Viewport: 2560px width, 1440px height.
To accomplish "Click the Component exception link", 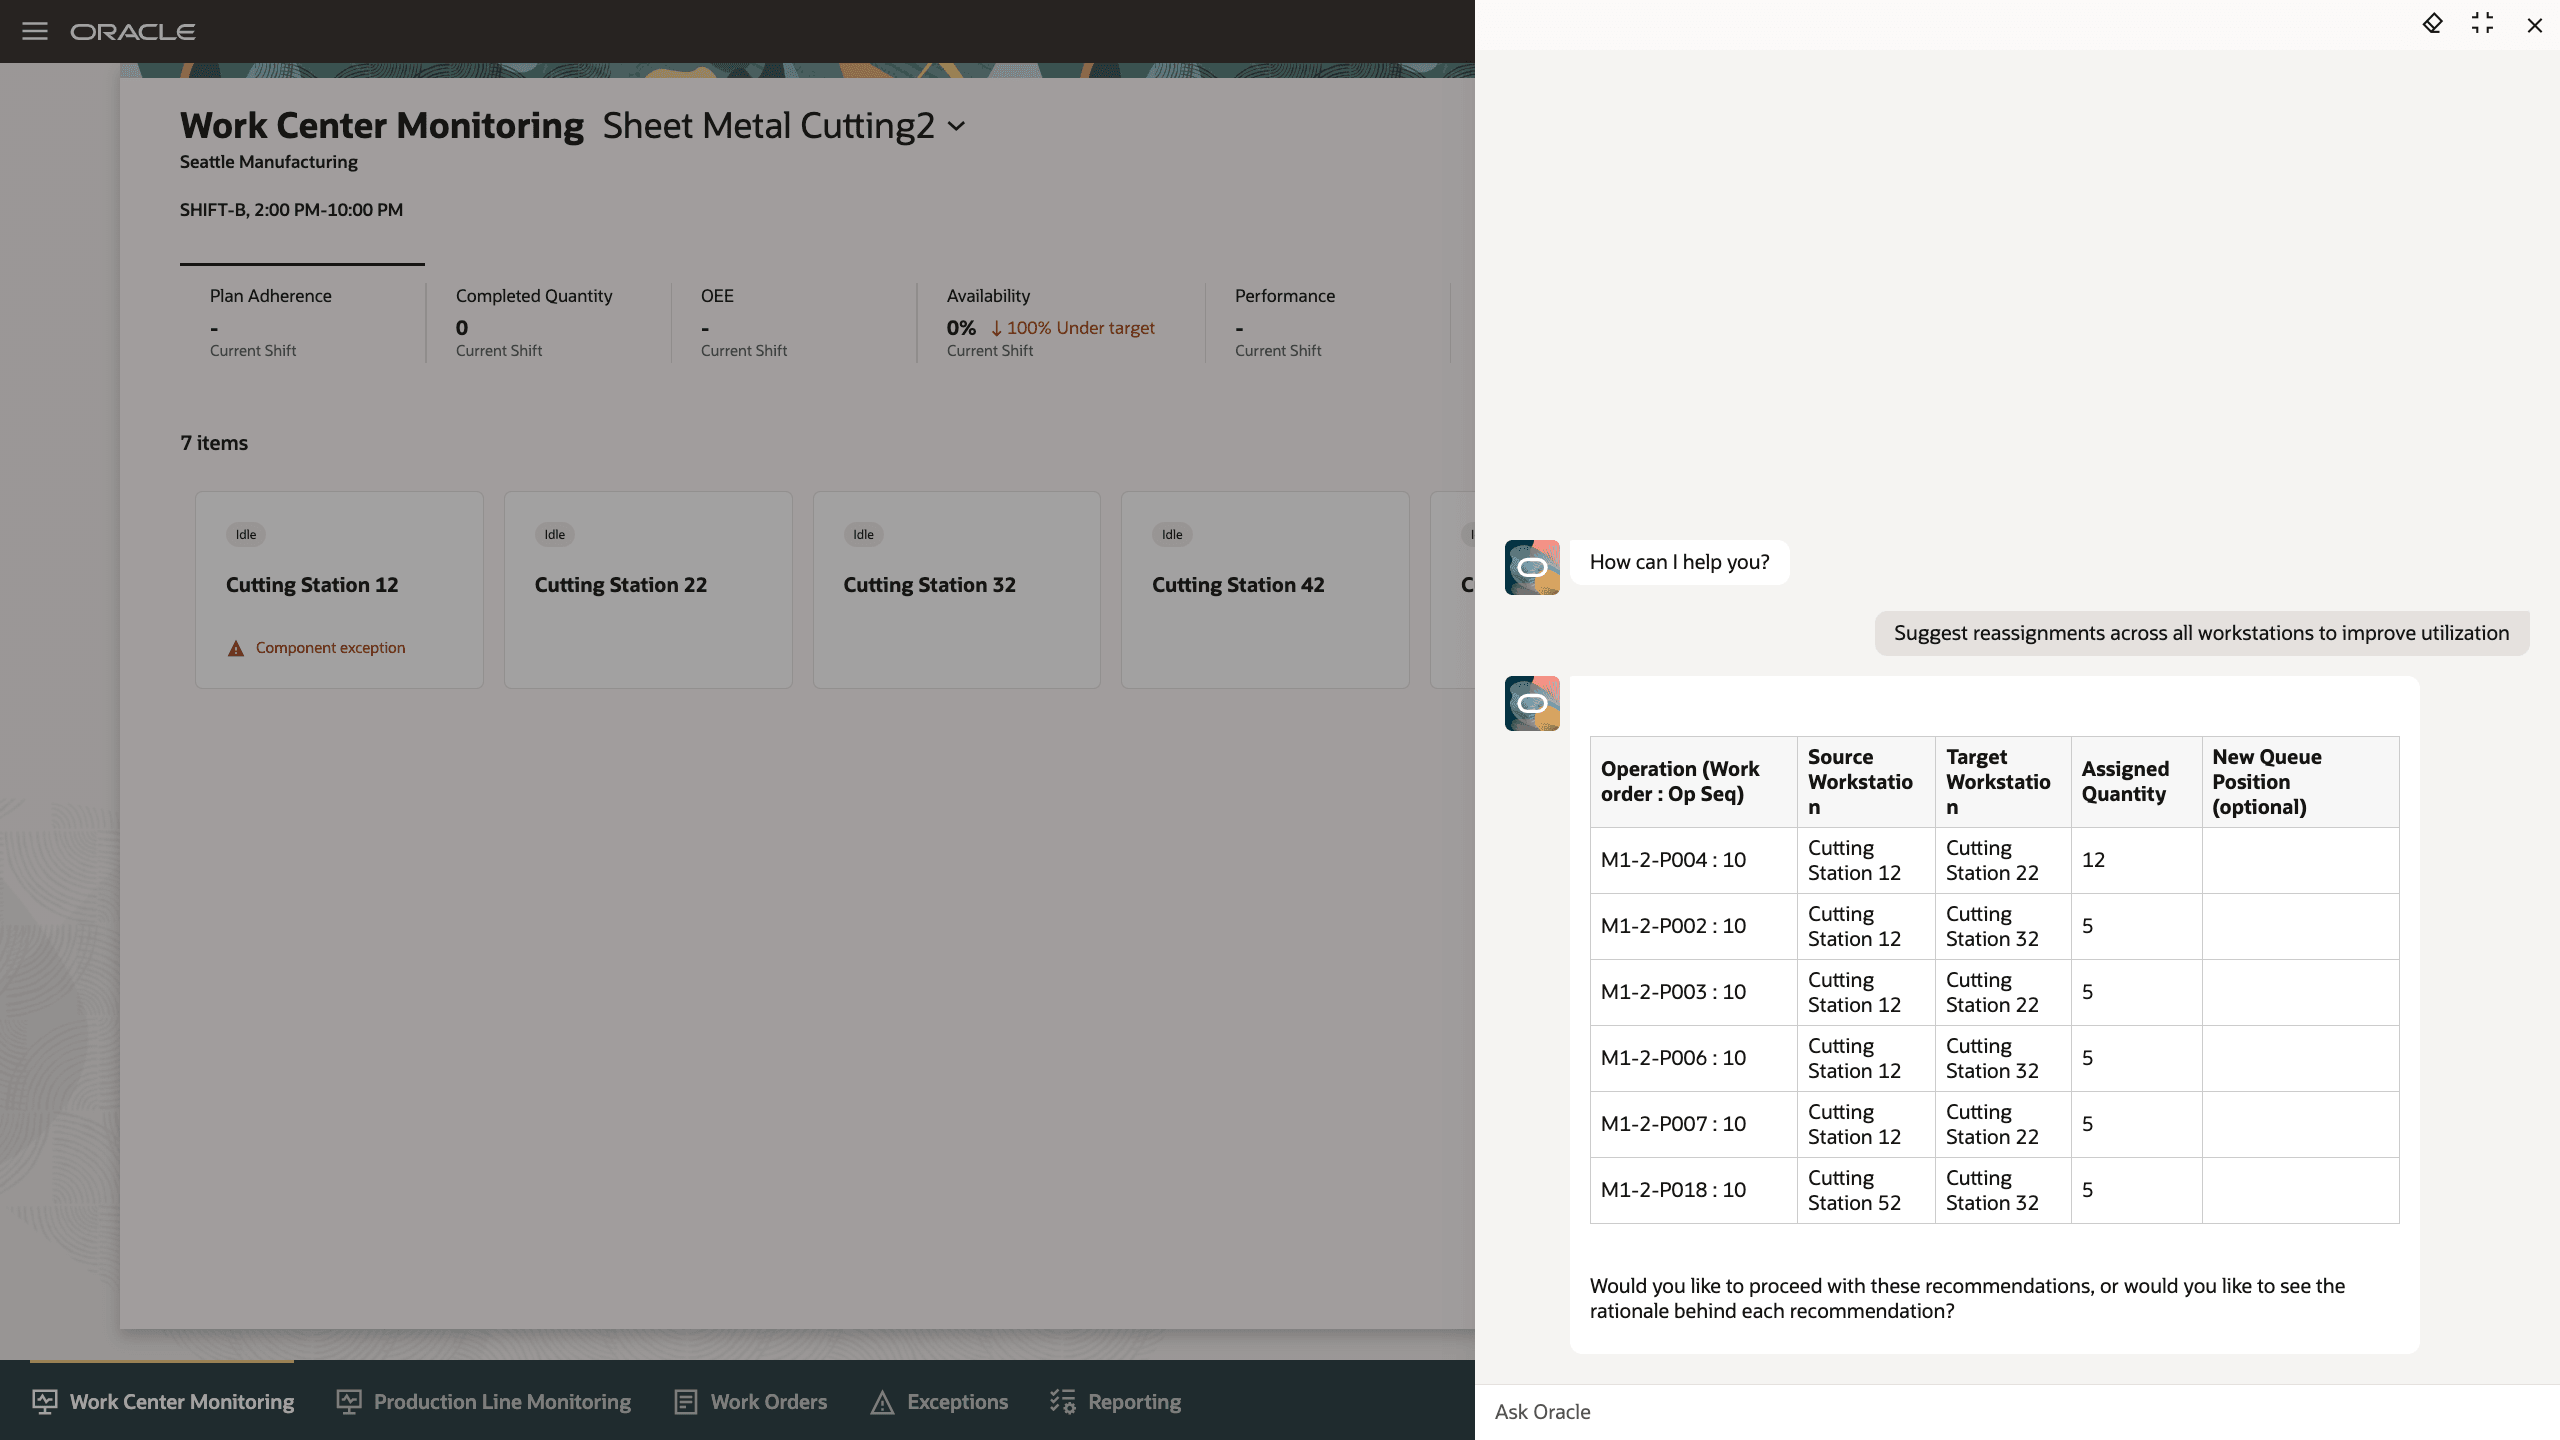I will point(330,648).
